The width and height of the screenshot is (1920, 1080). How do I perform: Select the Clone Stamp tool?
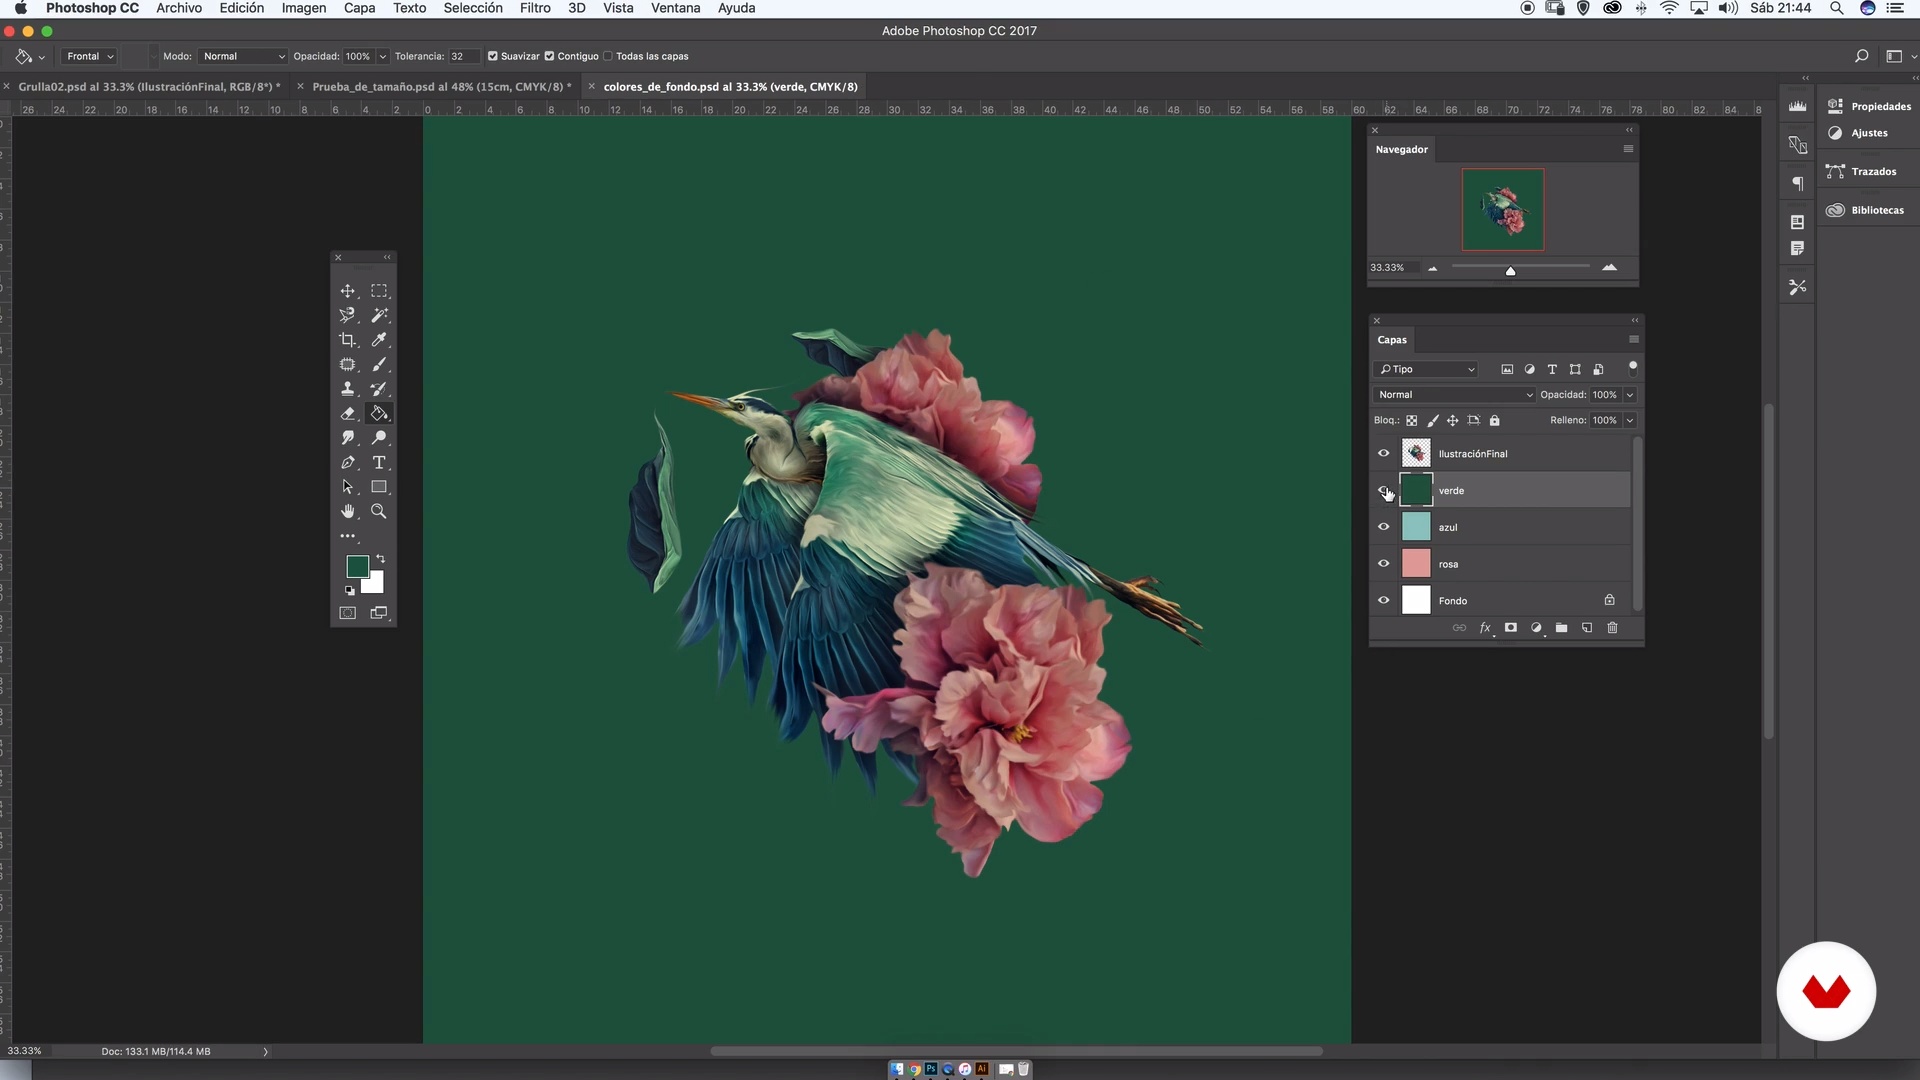(348, 389)
